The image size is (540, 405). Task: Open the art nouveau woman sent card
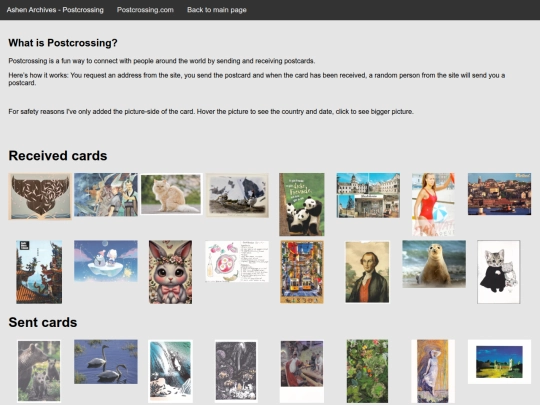433,371
